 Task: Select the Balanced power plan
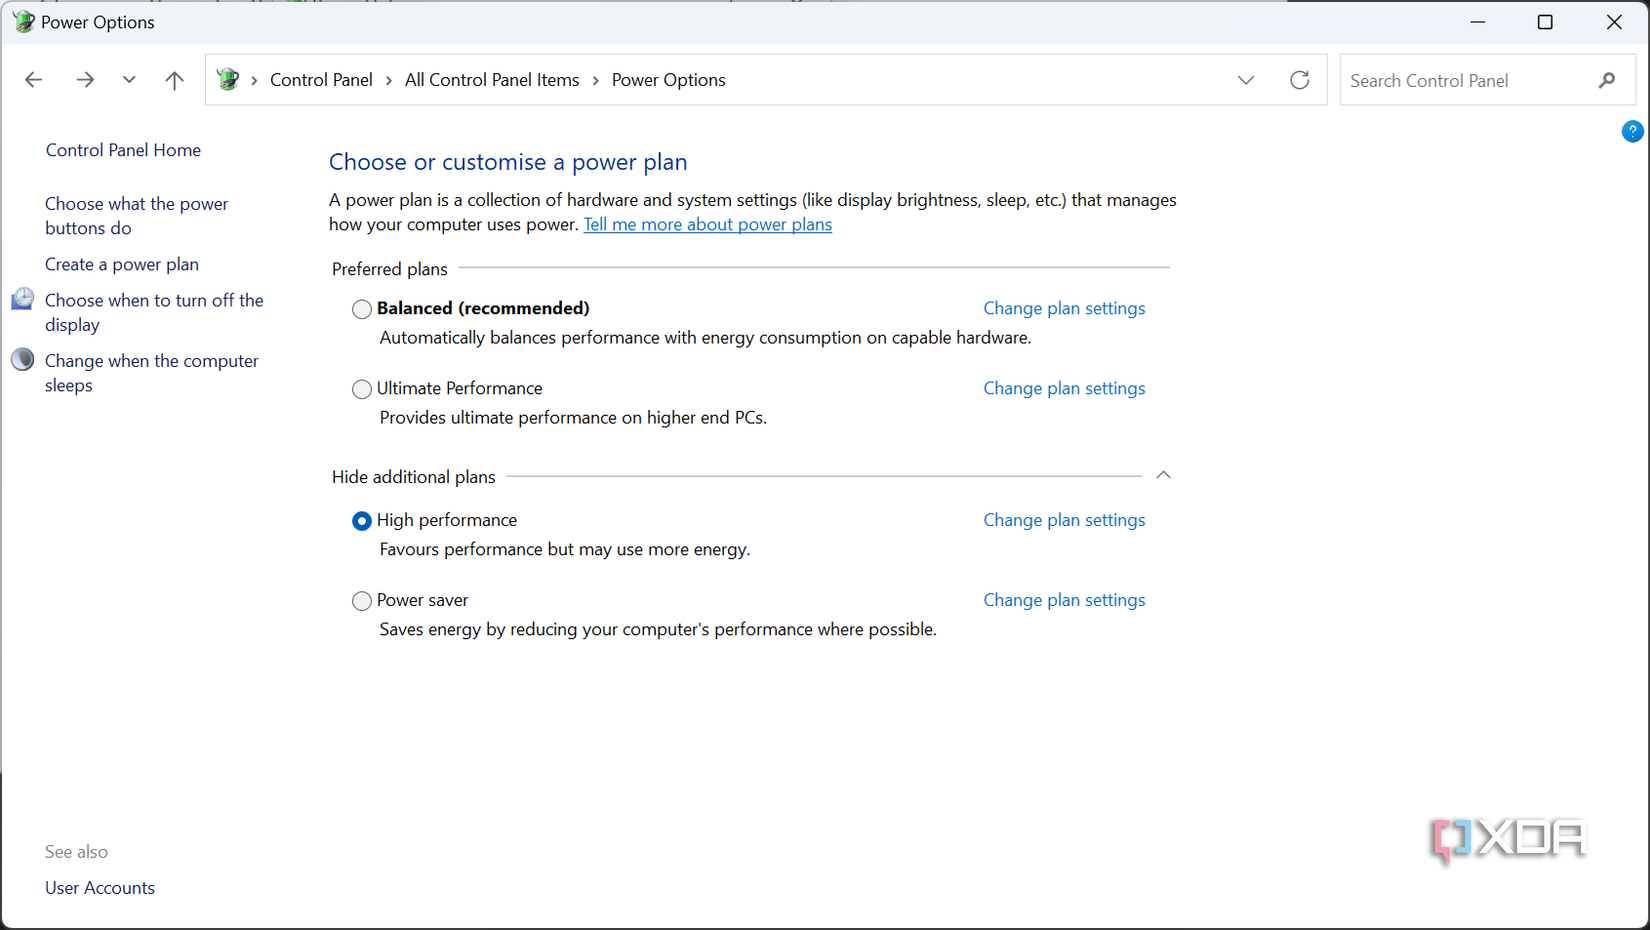(361, 309)
